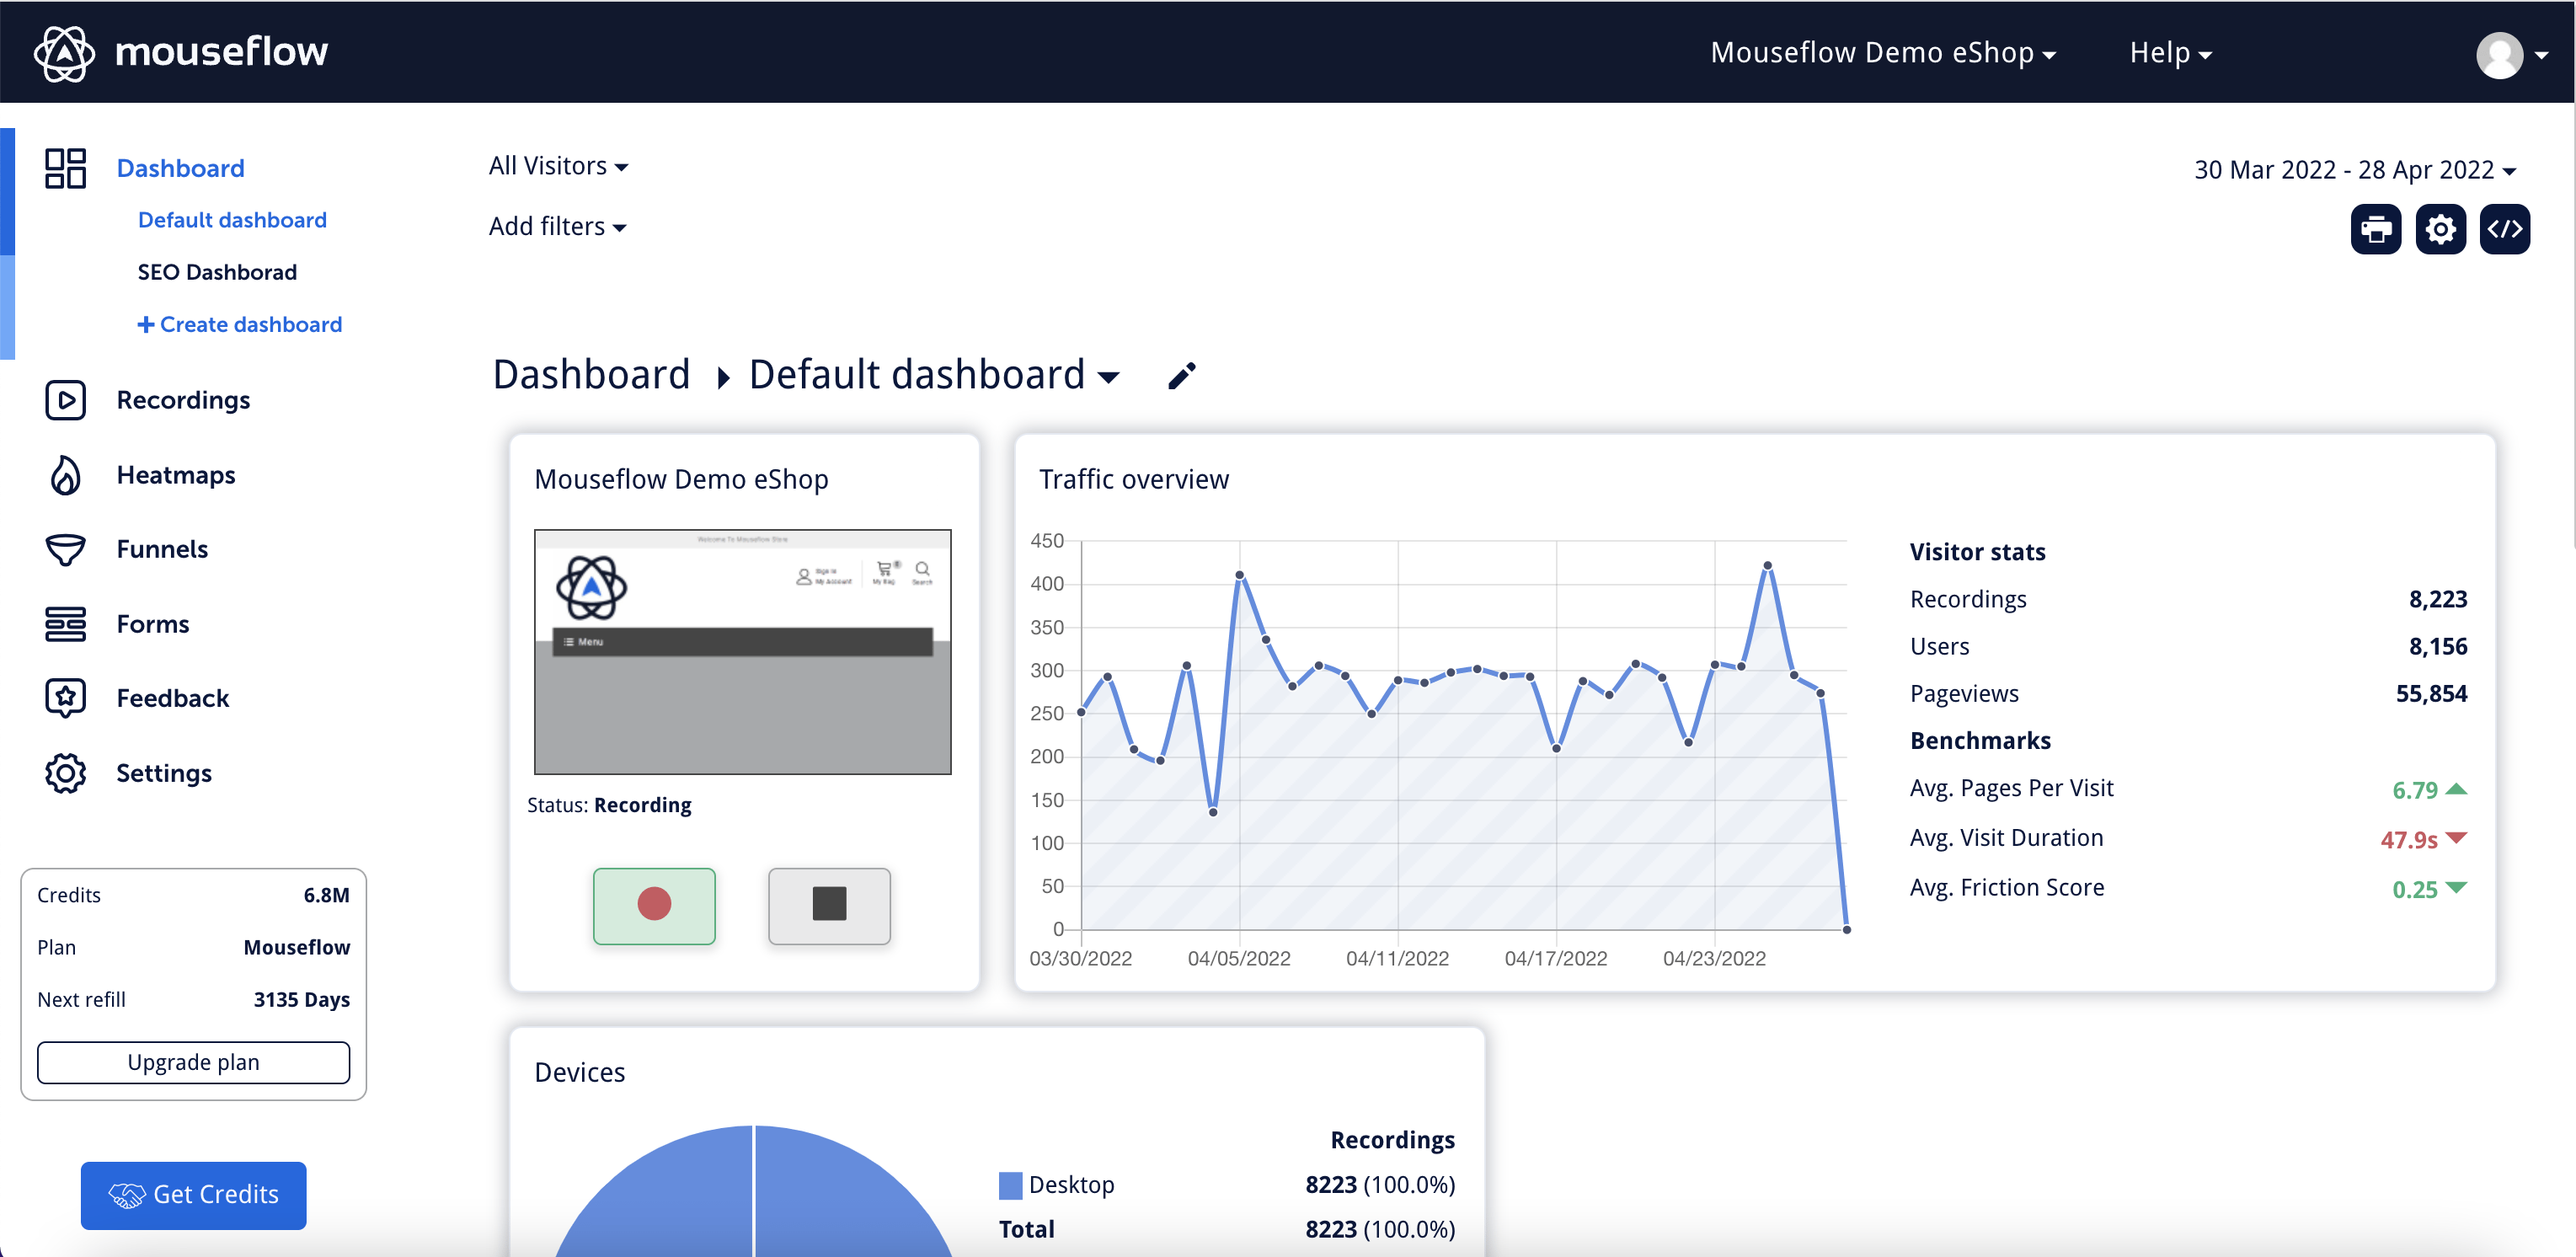This screenshot has width=2576, height=1257.
Task: Click the Settings gear icon in sidebar
Action: [64, 773]
